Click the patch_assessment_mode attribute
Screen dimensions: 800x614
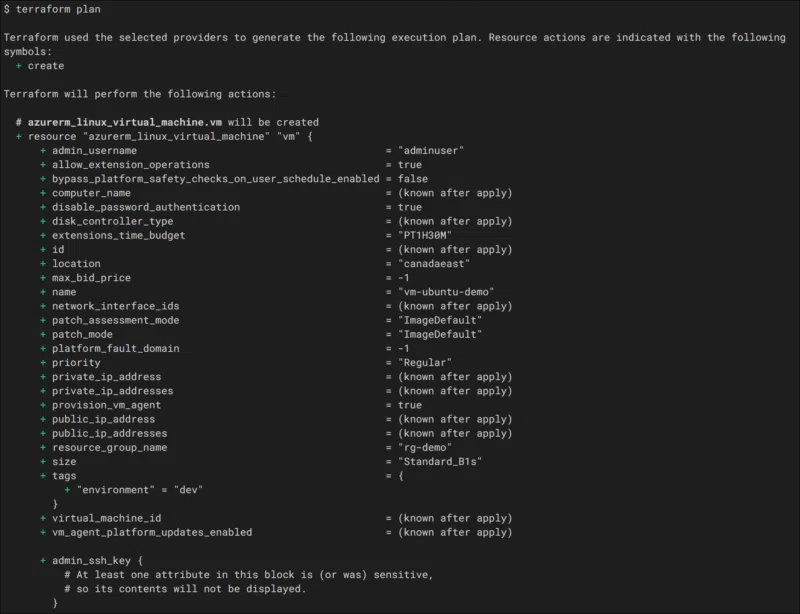pyautogui.click(x=116, y=320)
